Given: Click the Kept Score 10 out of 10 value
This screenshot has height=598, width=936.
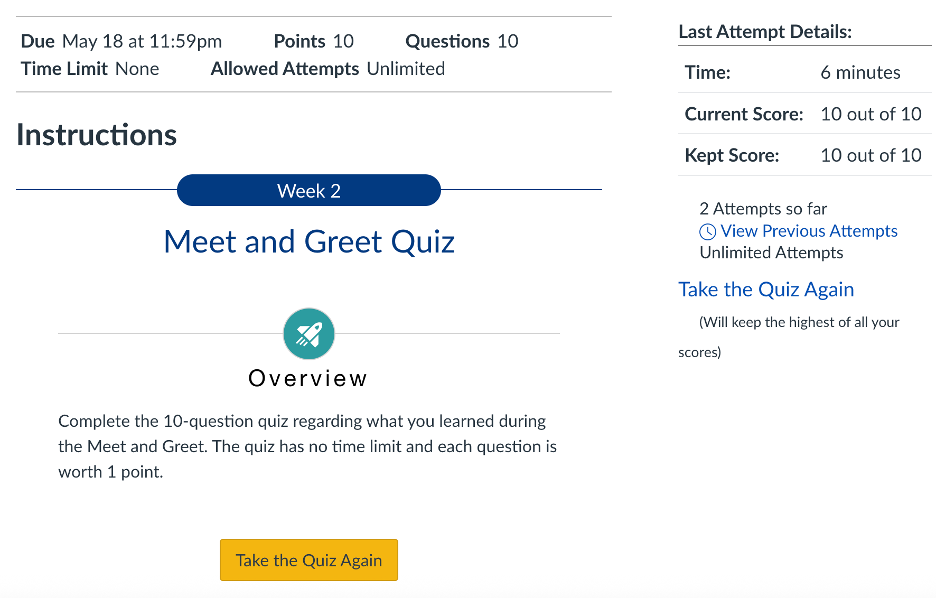Looking at the screenshot, I should [x=870, y=155].
